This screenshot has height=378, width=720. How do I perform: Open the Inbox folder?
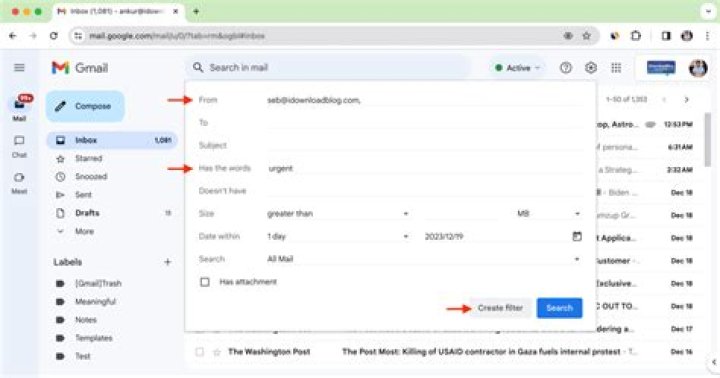coord(112,140)
